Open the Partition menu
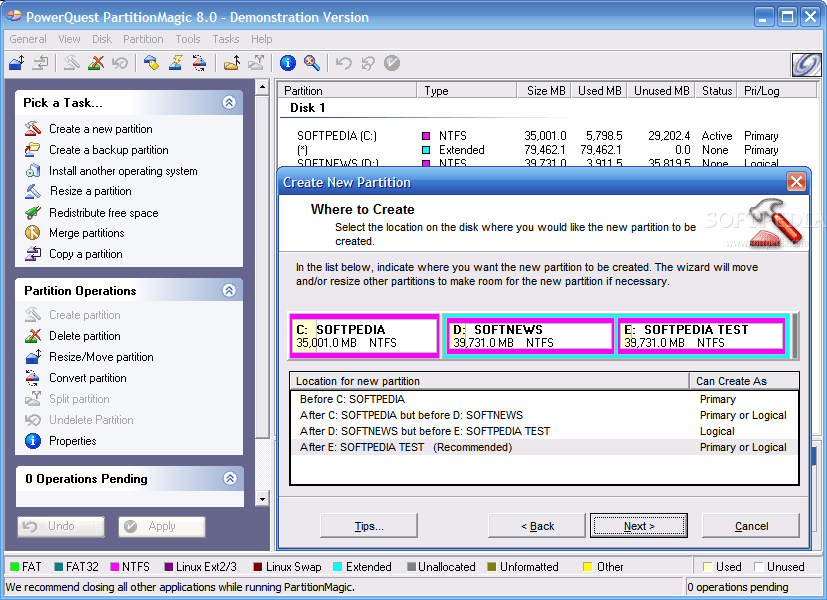Screen dimensions: 827x600 point(143,39)
